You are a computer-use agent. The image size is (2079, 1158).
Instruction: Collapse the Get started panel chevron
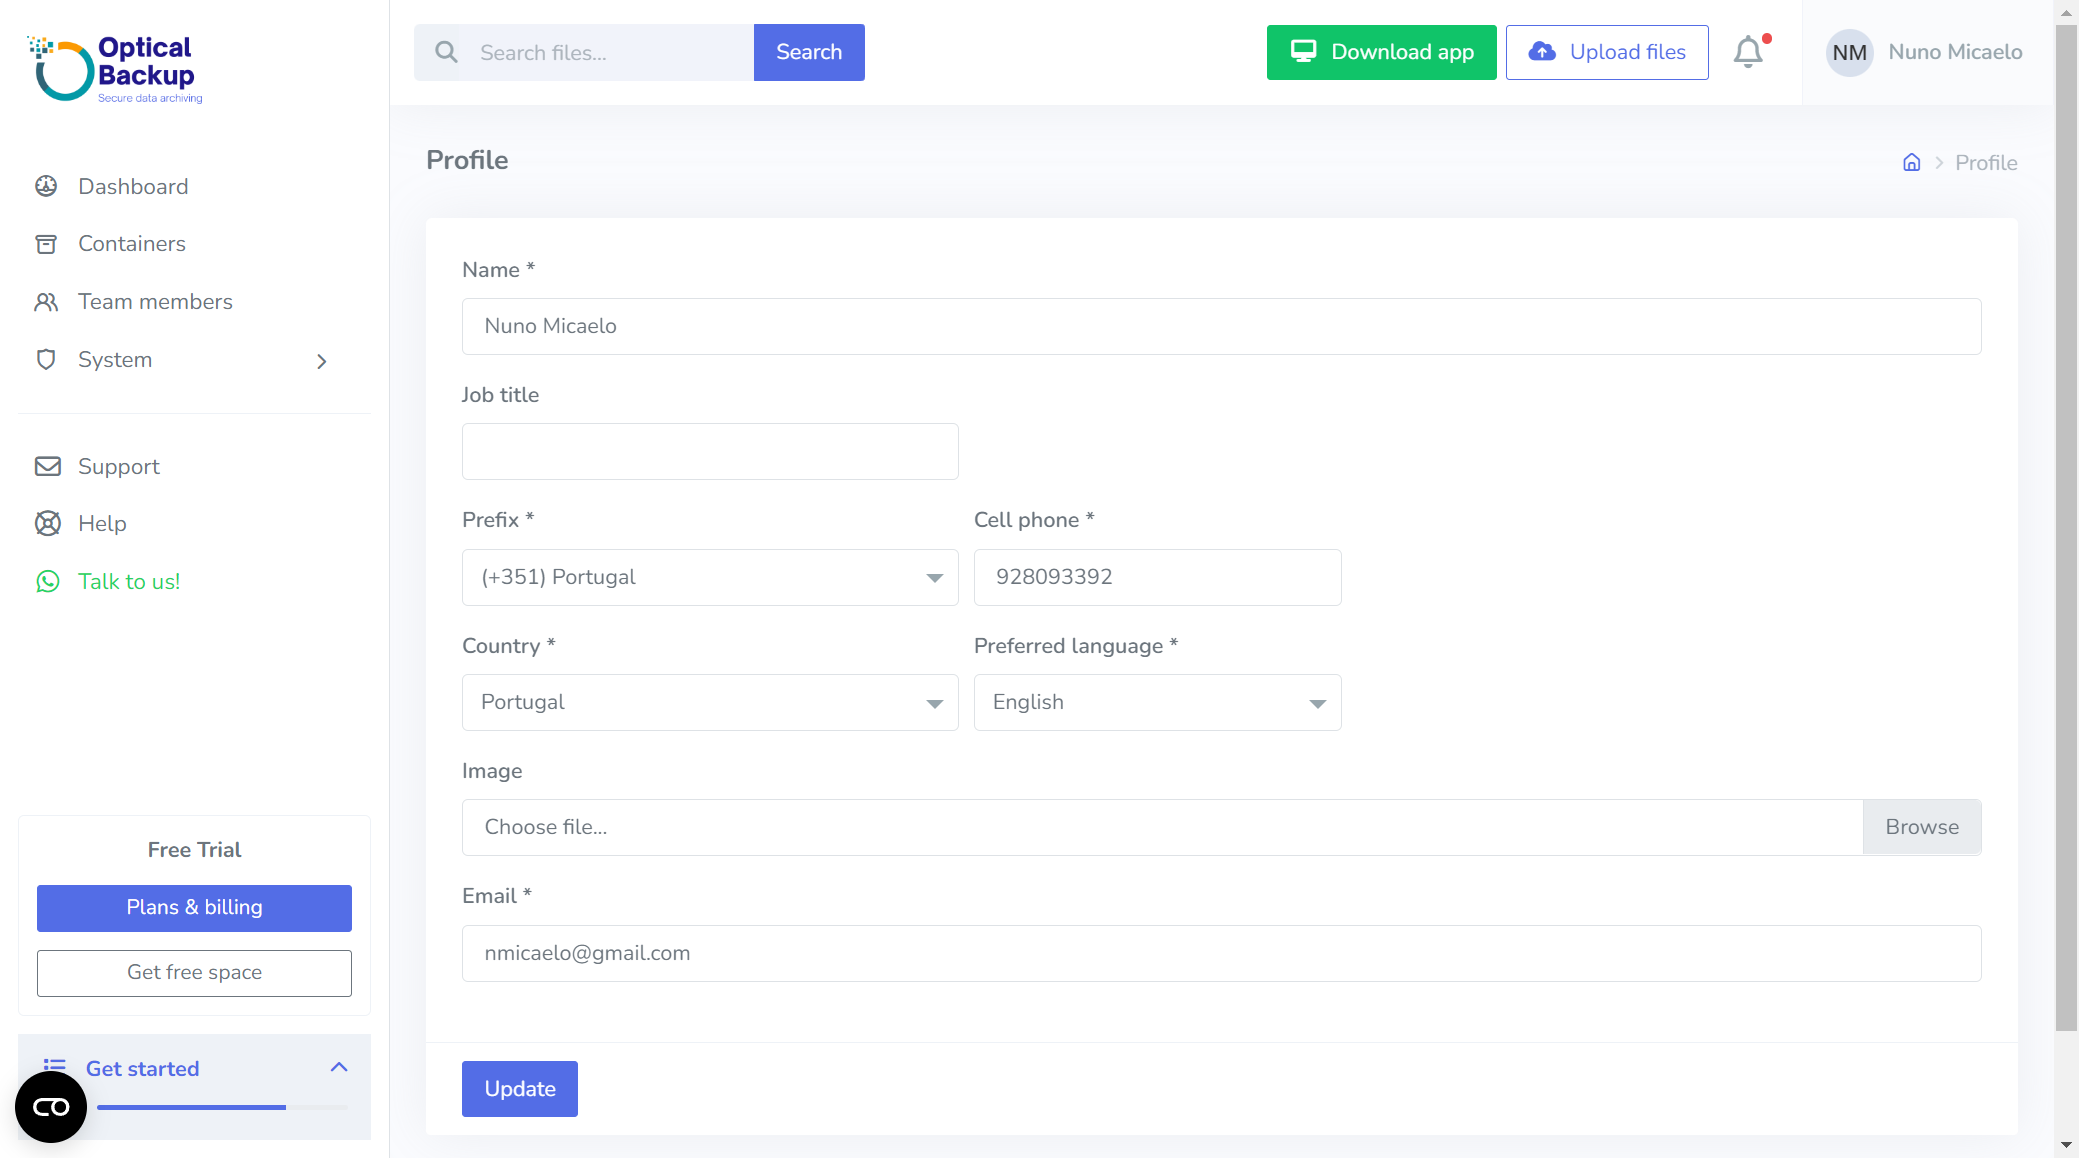point(339,1067)
